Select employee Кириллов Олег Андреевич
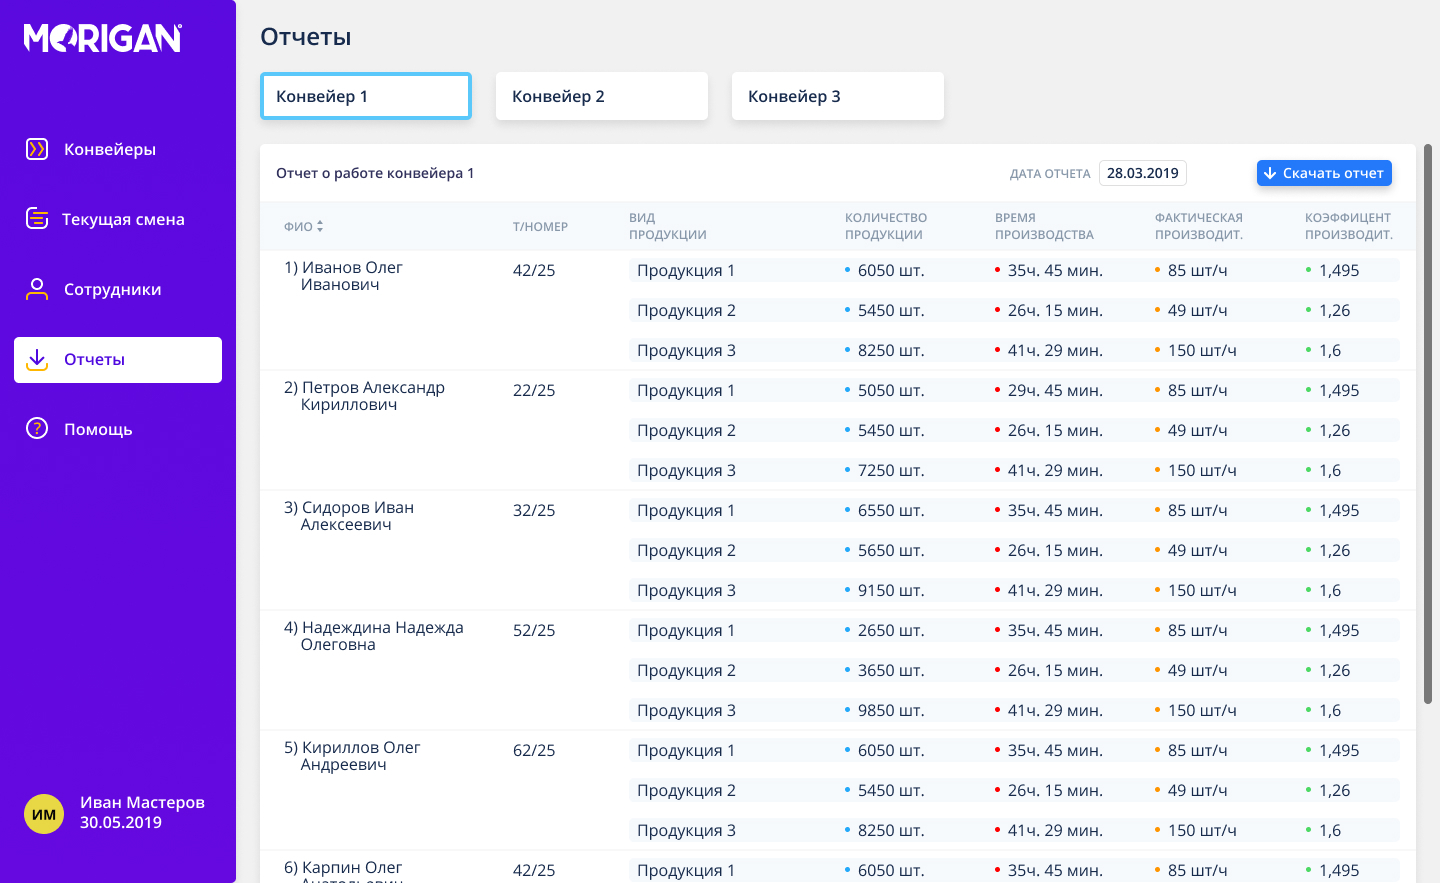Viewport: 1440px width, 883px height. pos(352,756)
